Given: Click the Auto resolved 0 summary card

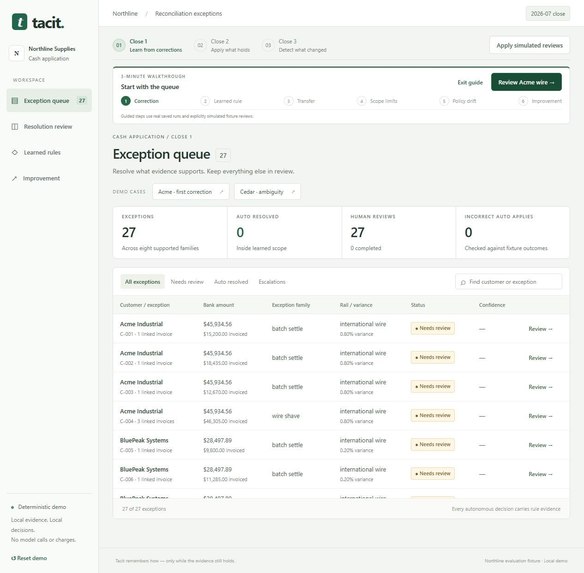Looking at the screenshot, I should (285, 232).
